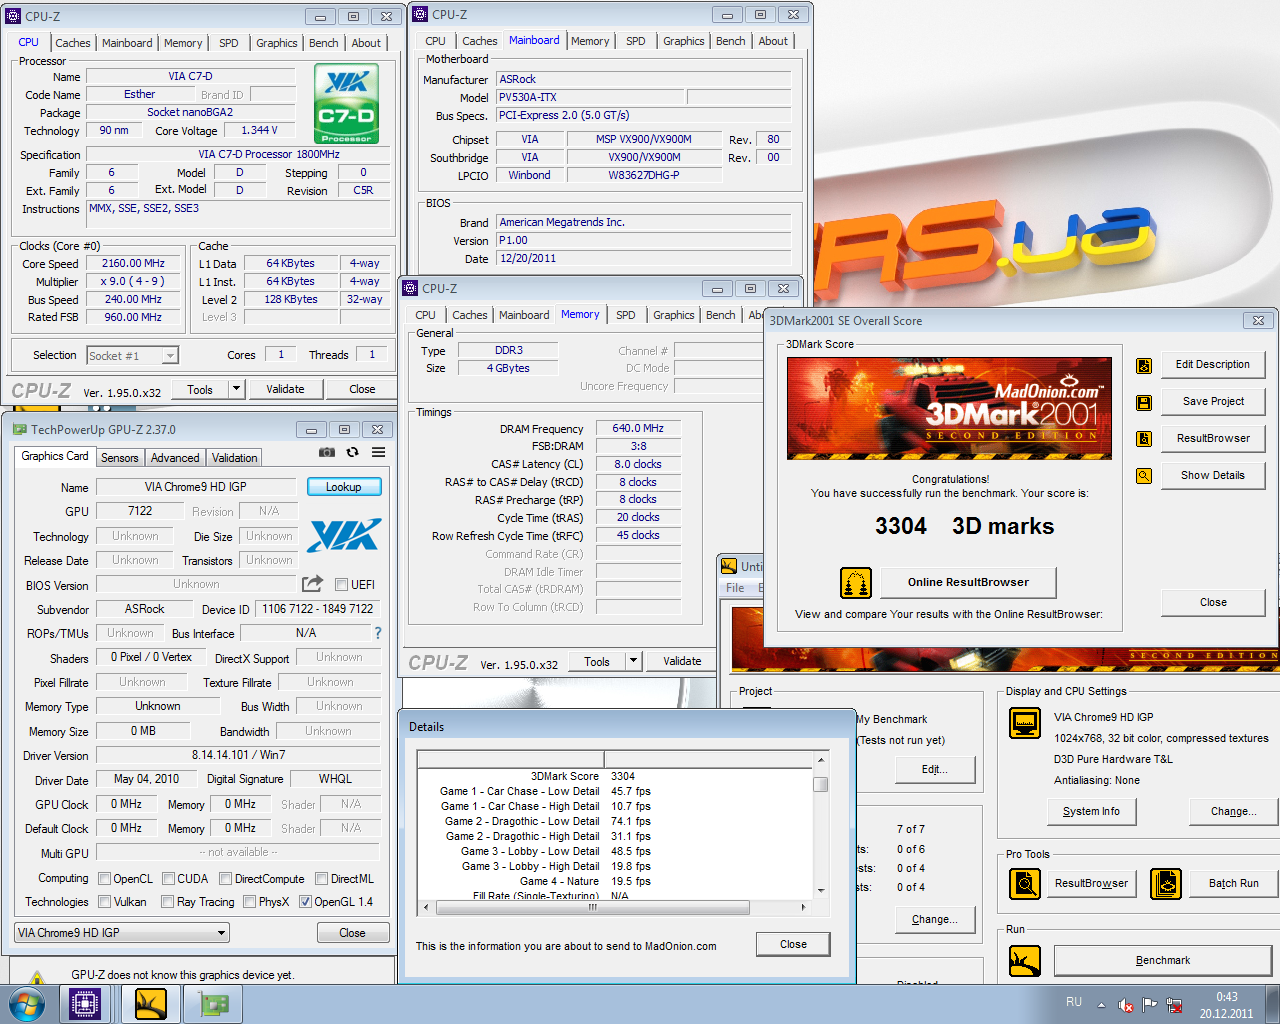The width and height of the screenshot is (1280, 1024).
Task: Show hidden tray icons arrow
Action: tap(1101, 1005)
